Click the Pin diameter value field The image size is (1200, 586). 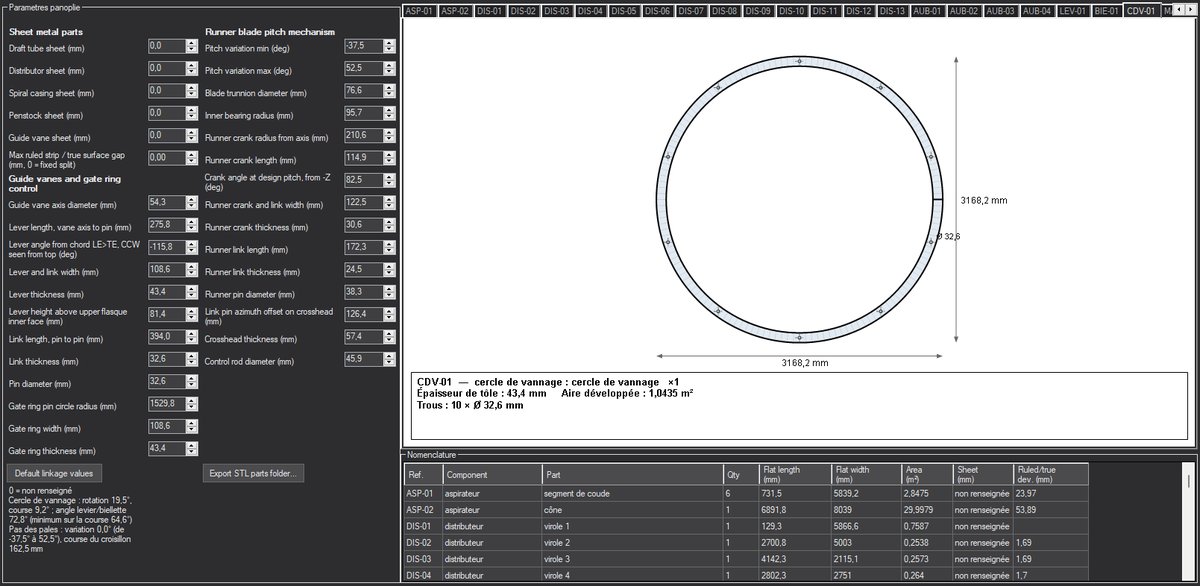pos(166,382)
